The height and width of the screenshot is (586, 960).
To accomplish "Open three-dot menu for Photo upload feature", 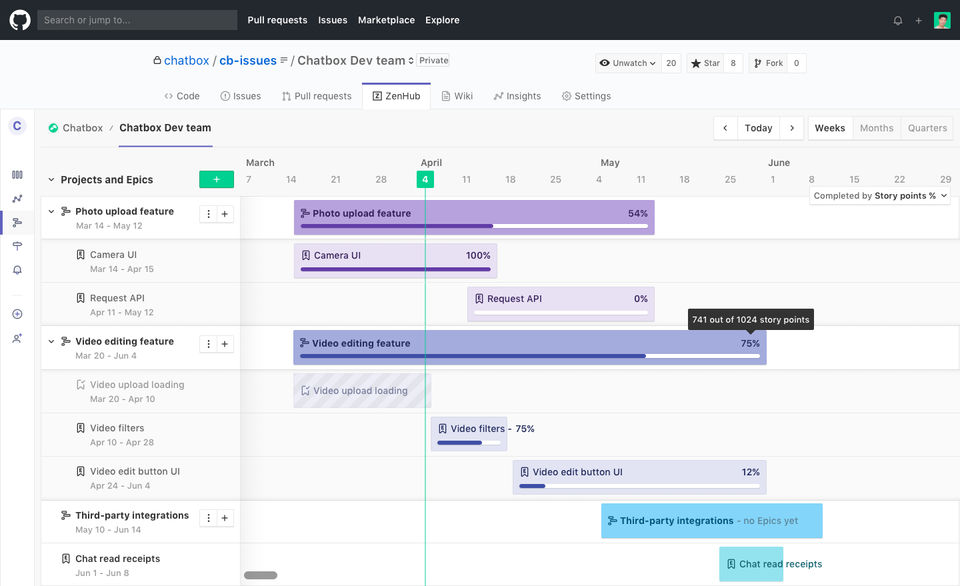I will pyautogui.click(x=208, y=213).
